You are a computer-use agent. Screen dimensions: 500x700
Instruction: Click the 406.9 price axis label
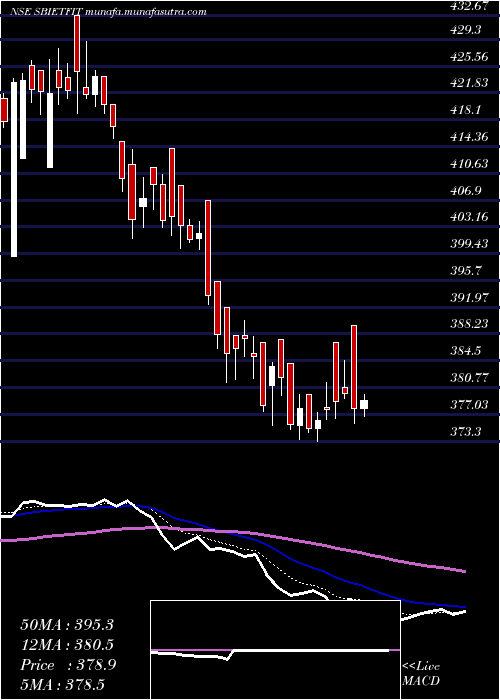coord(467,191)
